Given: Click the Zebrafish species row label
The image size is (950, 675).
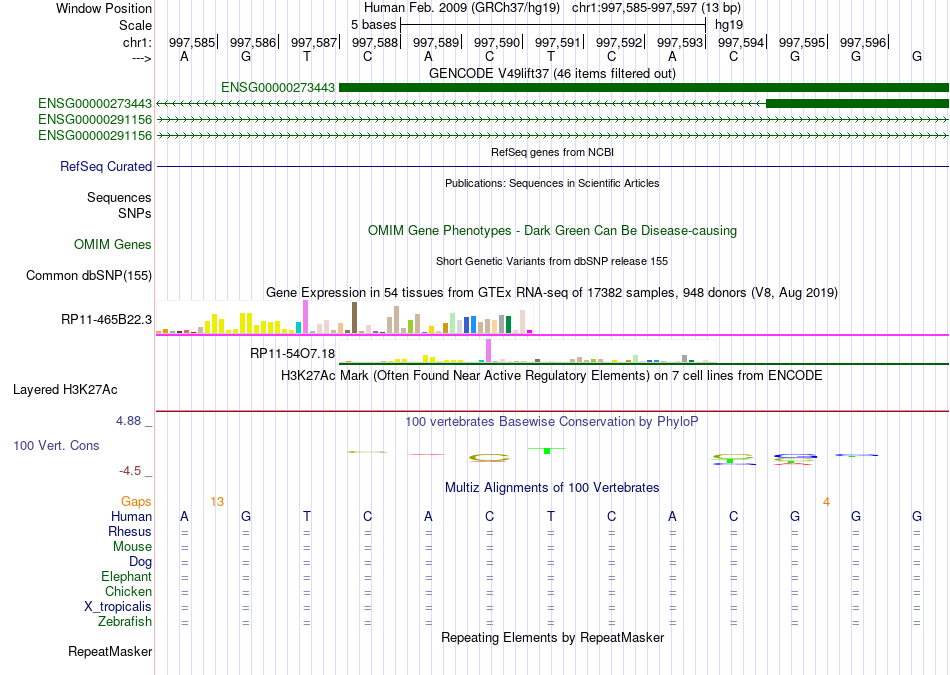Looking at the screenshot, I should pos(125,621).
